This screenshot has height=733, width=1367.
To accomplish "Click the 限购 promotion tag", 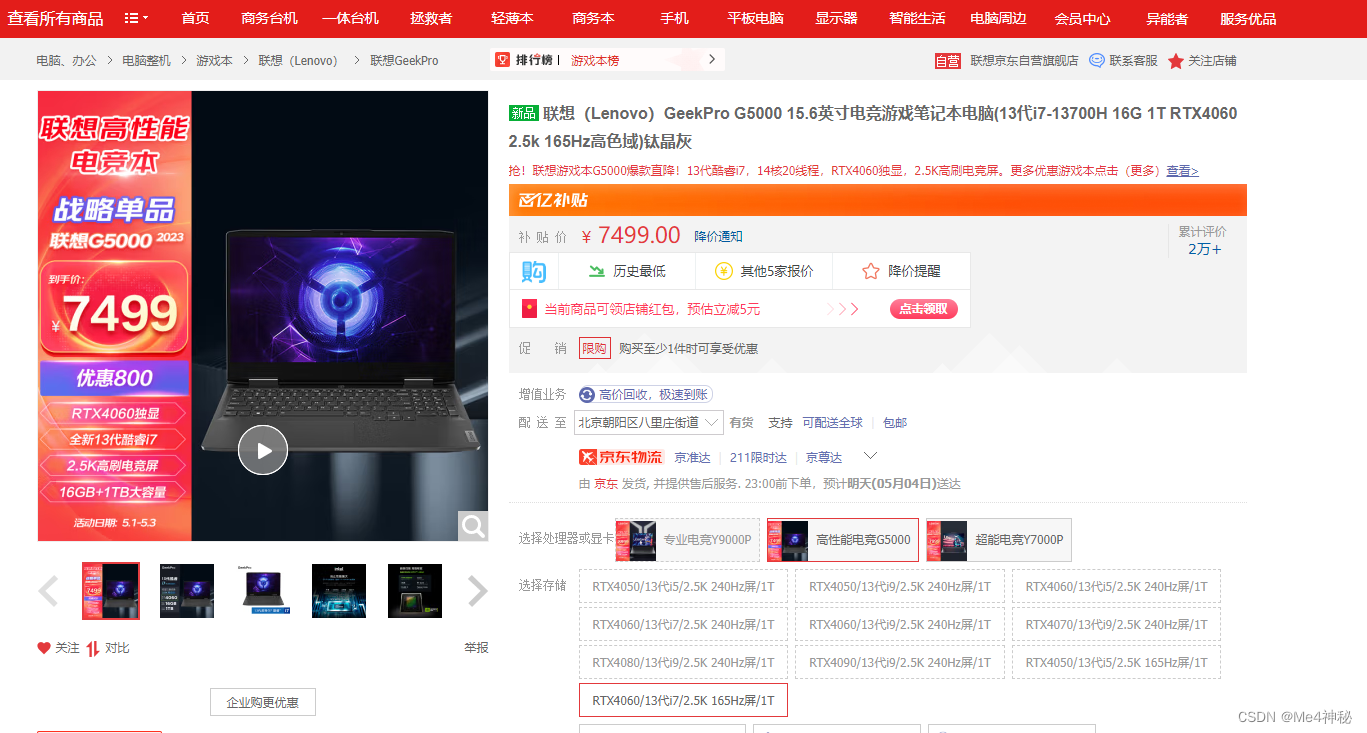I will point(594,348).
